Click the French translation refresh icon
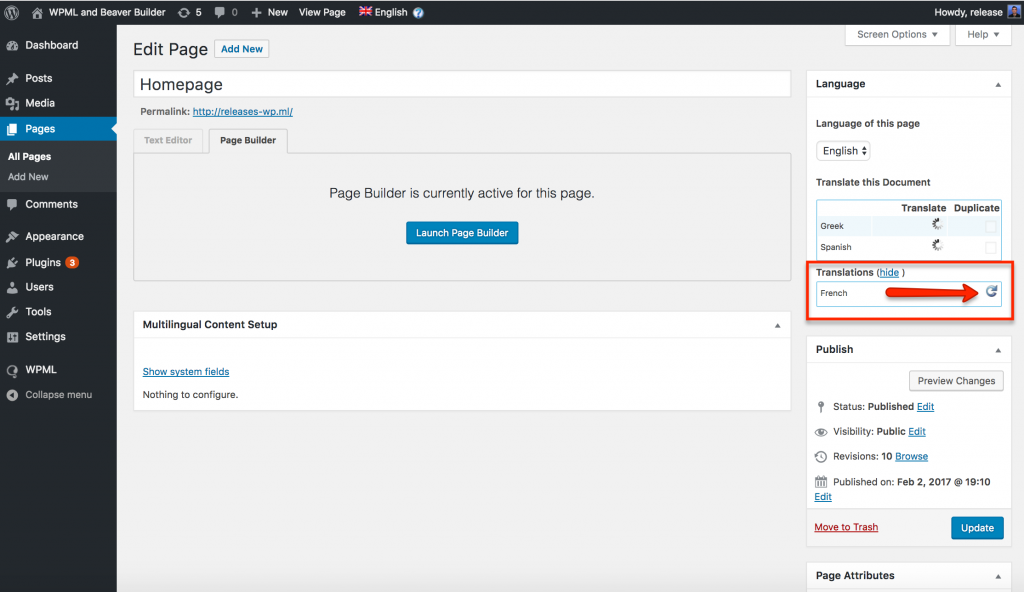Image resolution: width=1024 pixels, height=592 pixels. point(991,291)
